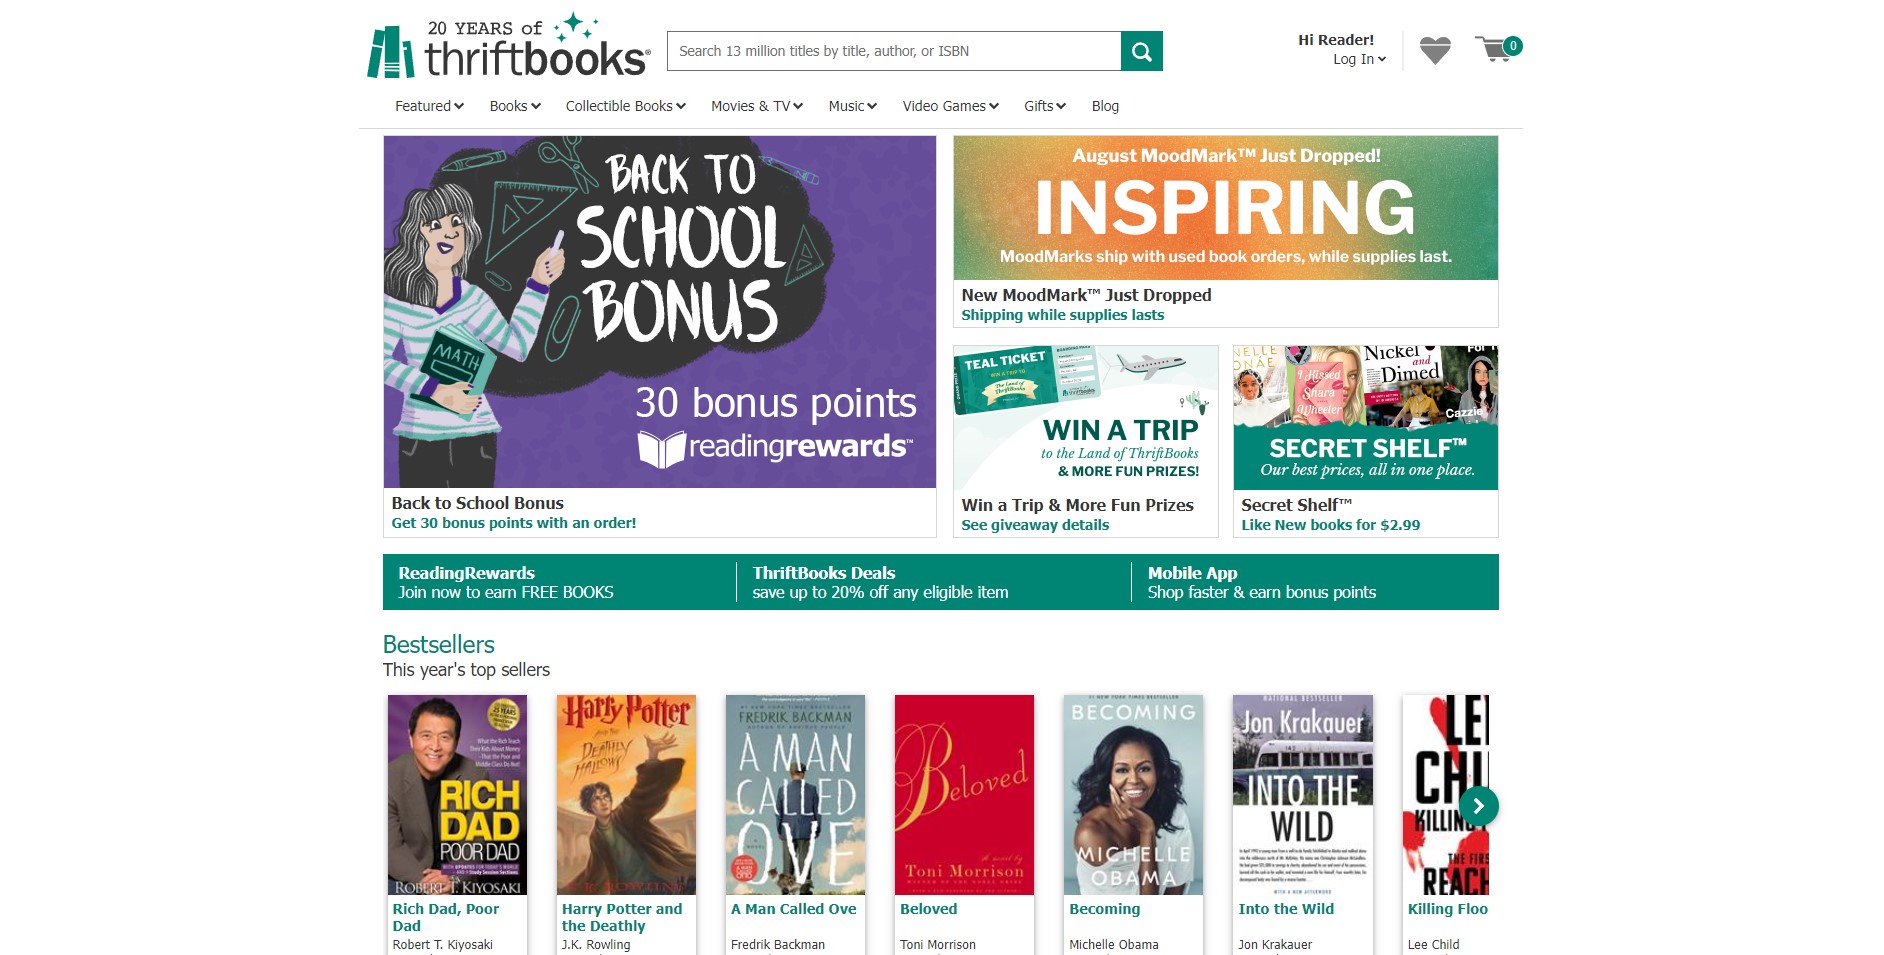Click 'Like New books for $2.99' link
The width and height of the screenshot is (1884, 955).
click(x=1331, y=525)
